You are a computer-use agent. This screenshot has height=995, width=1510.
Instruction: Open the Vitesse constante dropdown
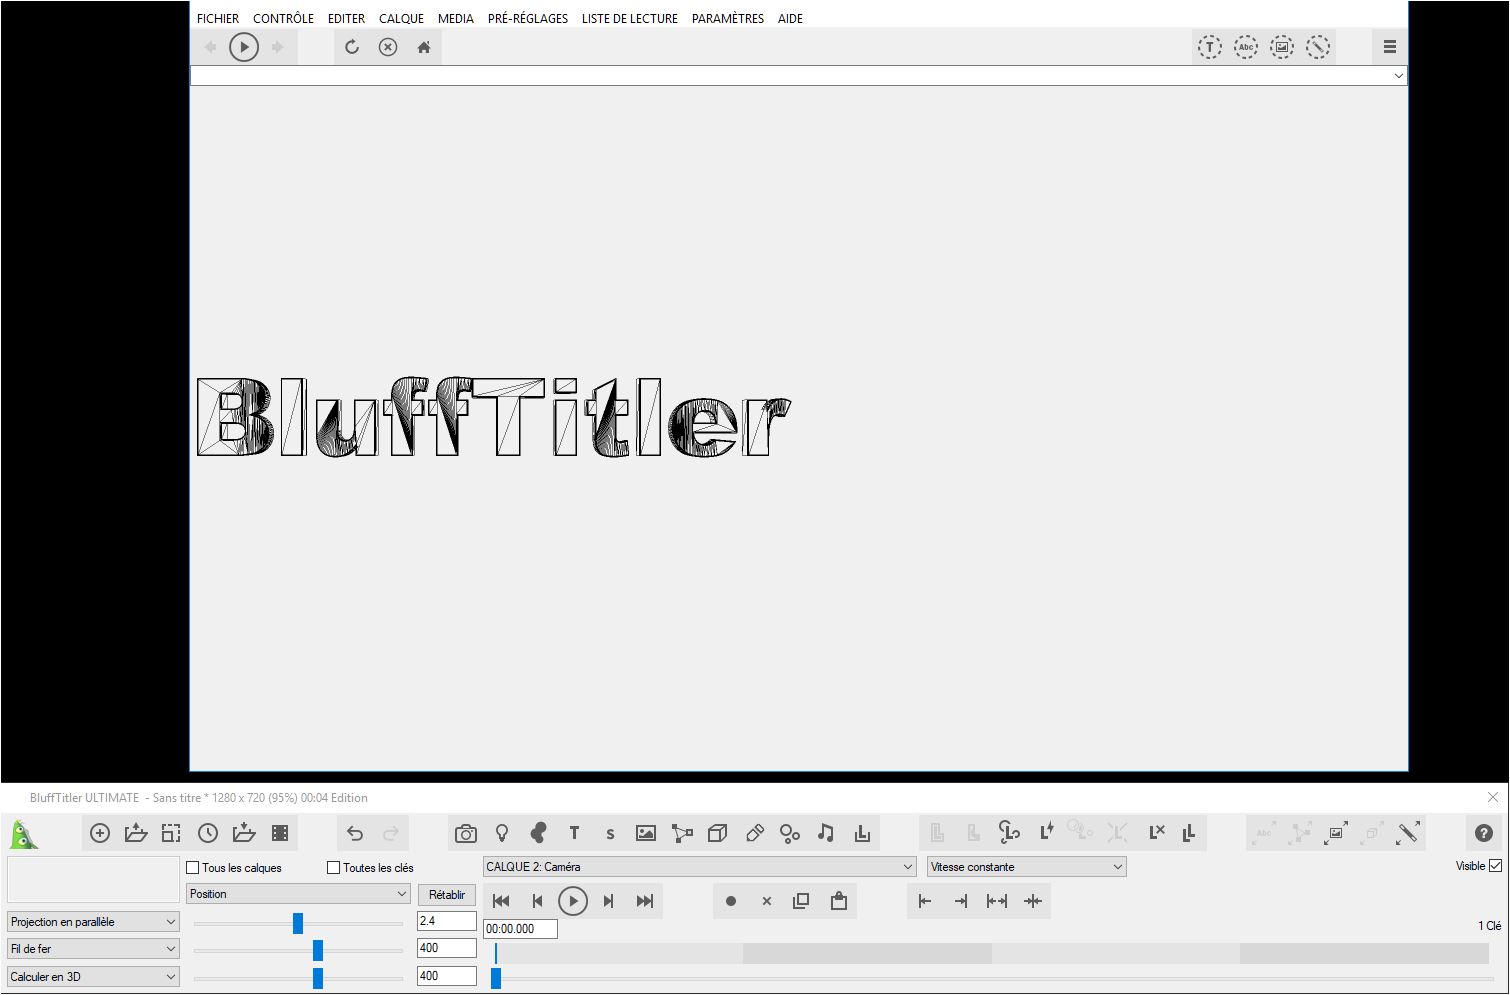(1027, 867)
